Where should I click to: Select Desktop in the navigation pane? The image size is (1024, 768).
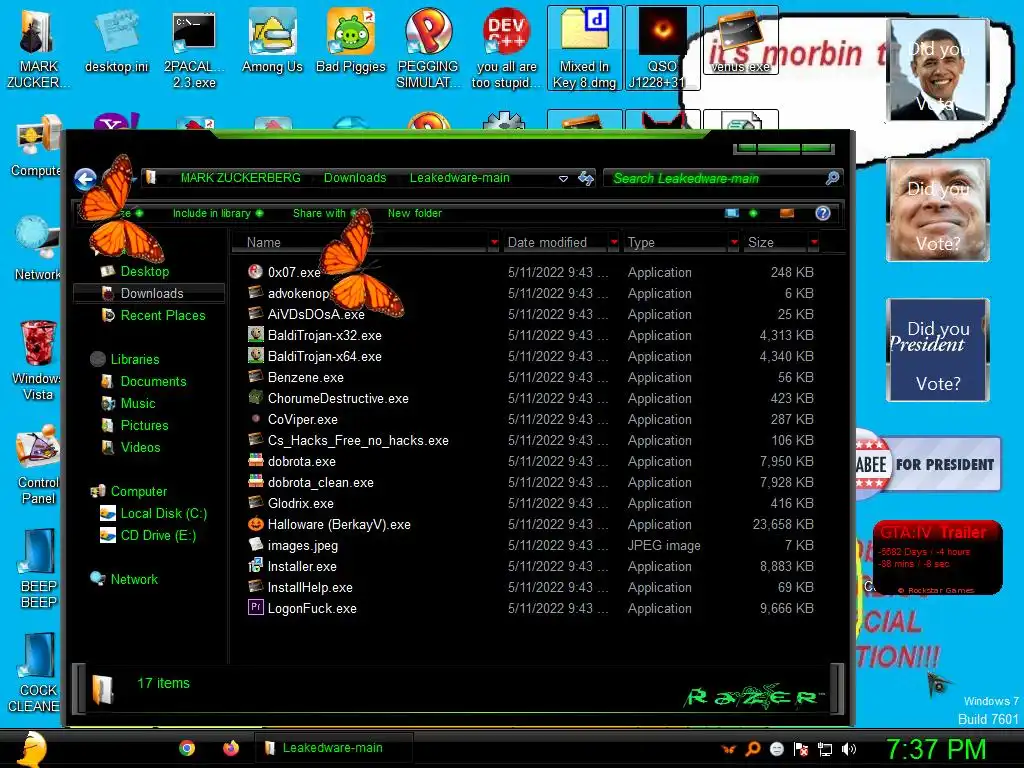144,271
